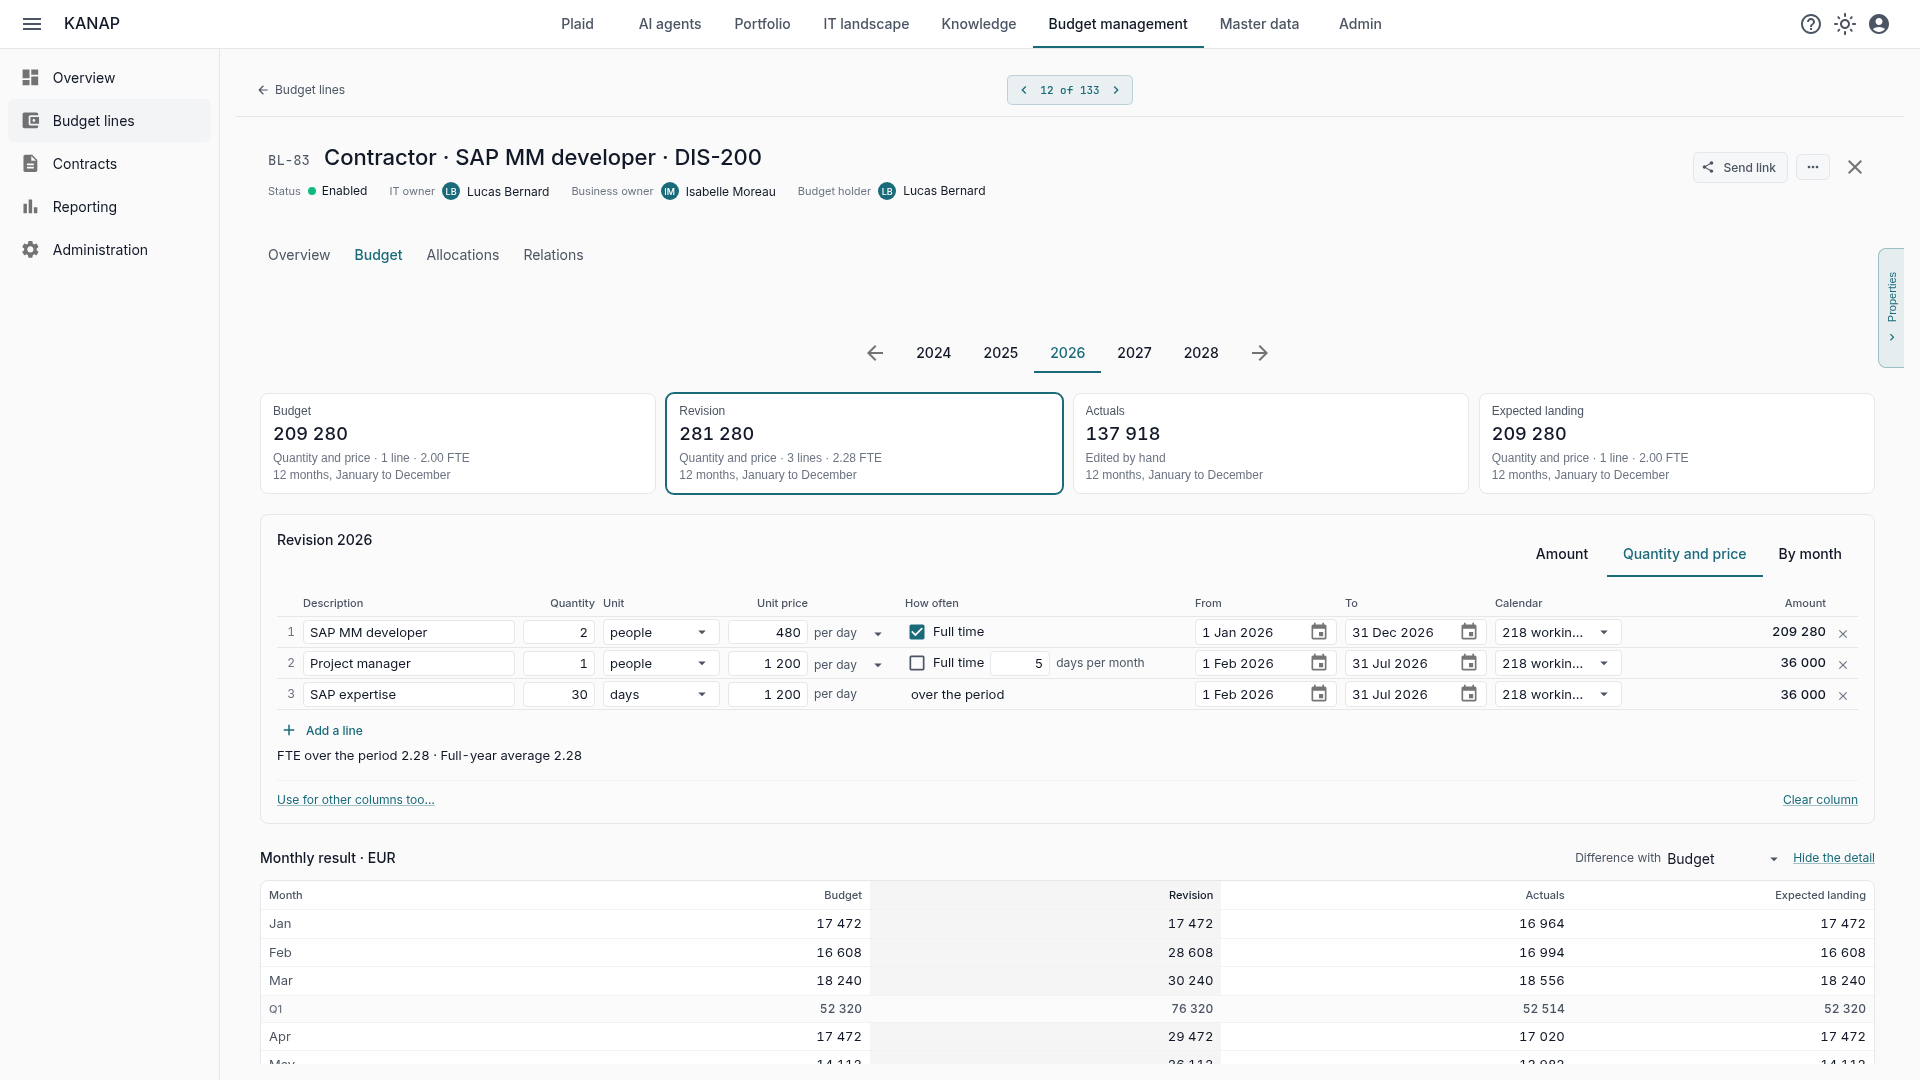
Task: Select the By month tab
Action: (x=1809, y=554)
